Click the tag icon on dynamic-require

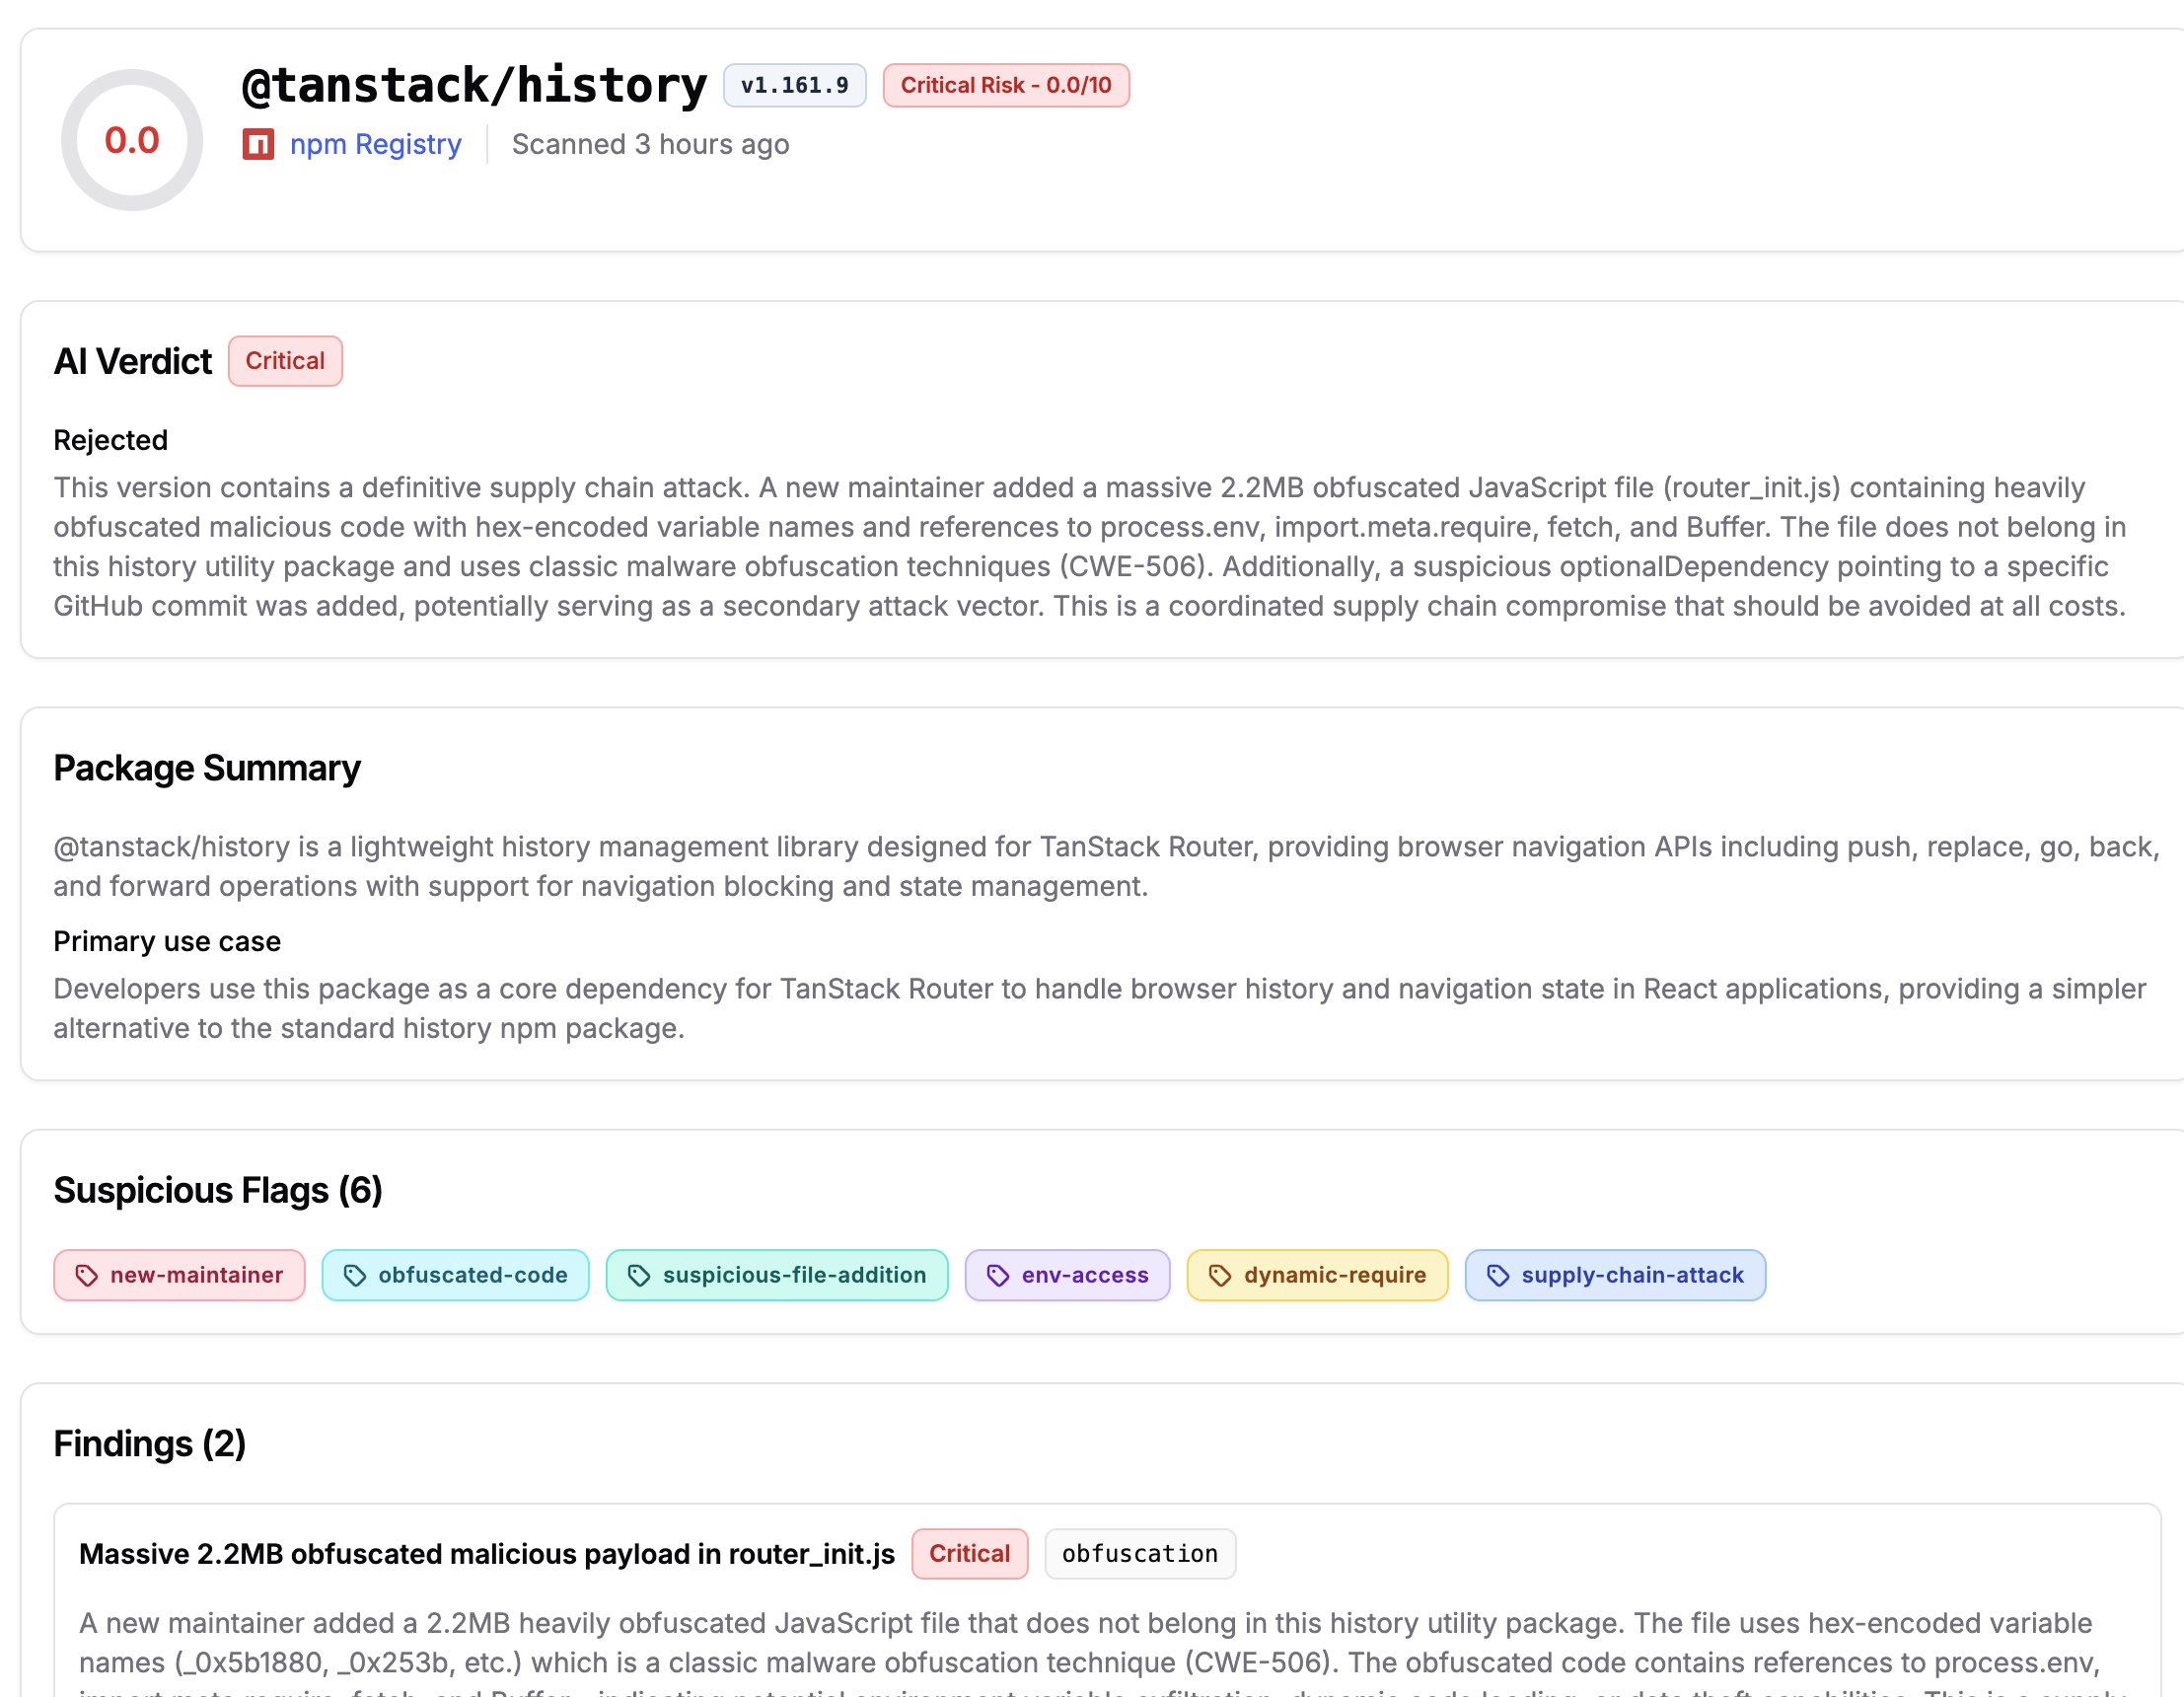(x=1220, y=1275)
